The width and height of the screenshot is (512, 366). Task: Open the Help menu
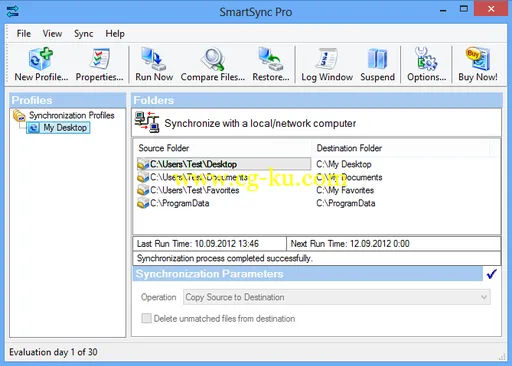115,33
